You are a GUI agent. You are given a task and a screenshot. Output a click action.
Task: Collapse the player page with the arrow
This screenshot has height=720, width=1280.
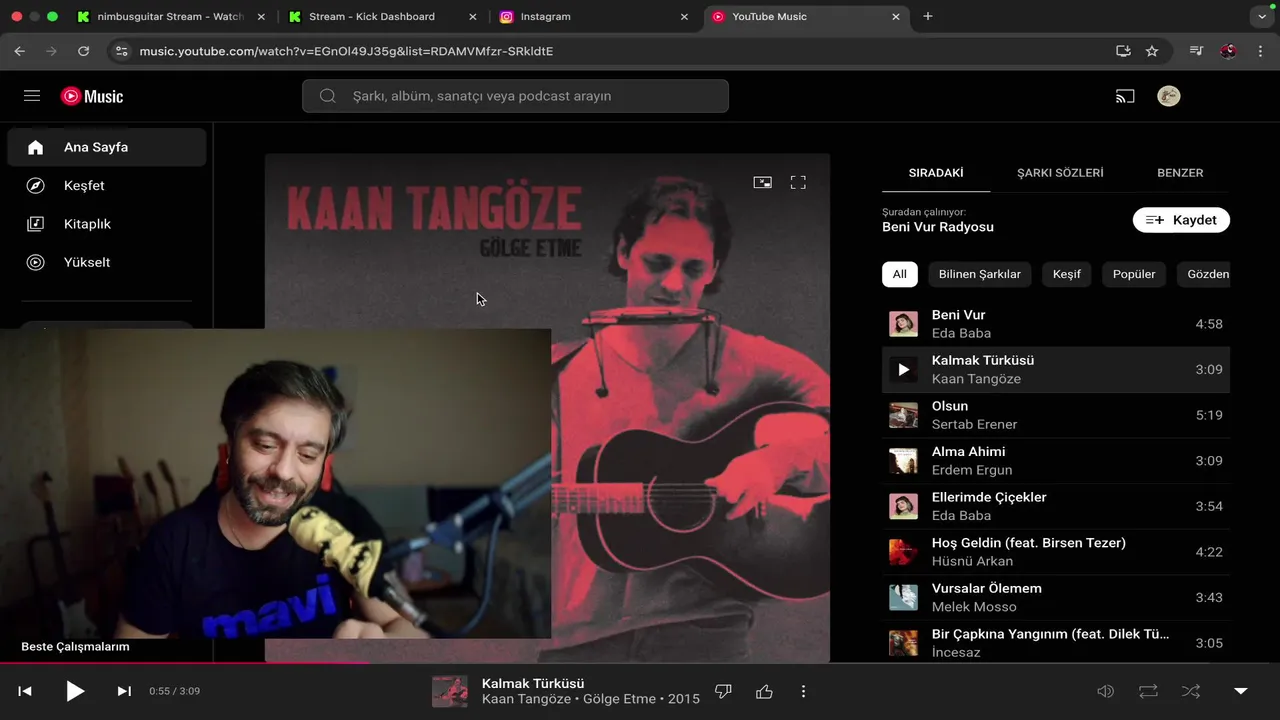[1241, 691]
